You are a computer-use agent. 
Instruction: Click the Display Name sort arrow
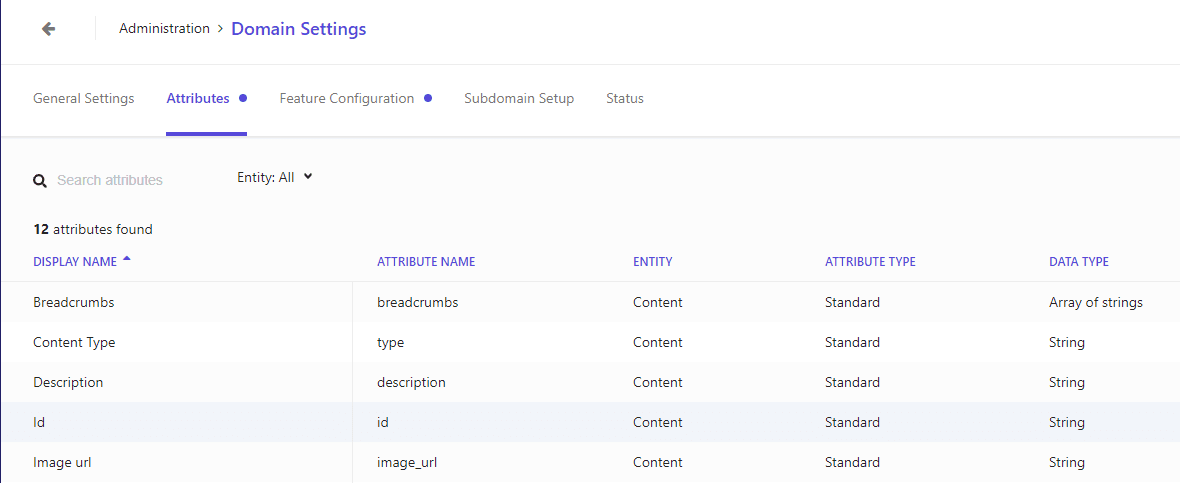126,259
